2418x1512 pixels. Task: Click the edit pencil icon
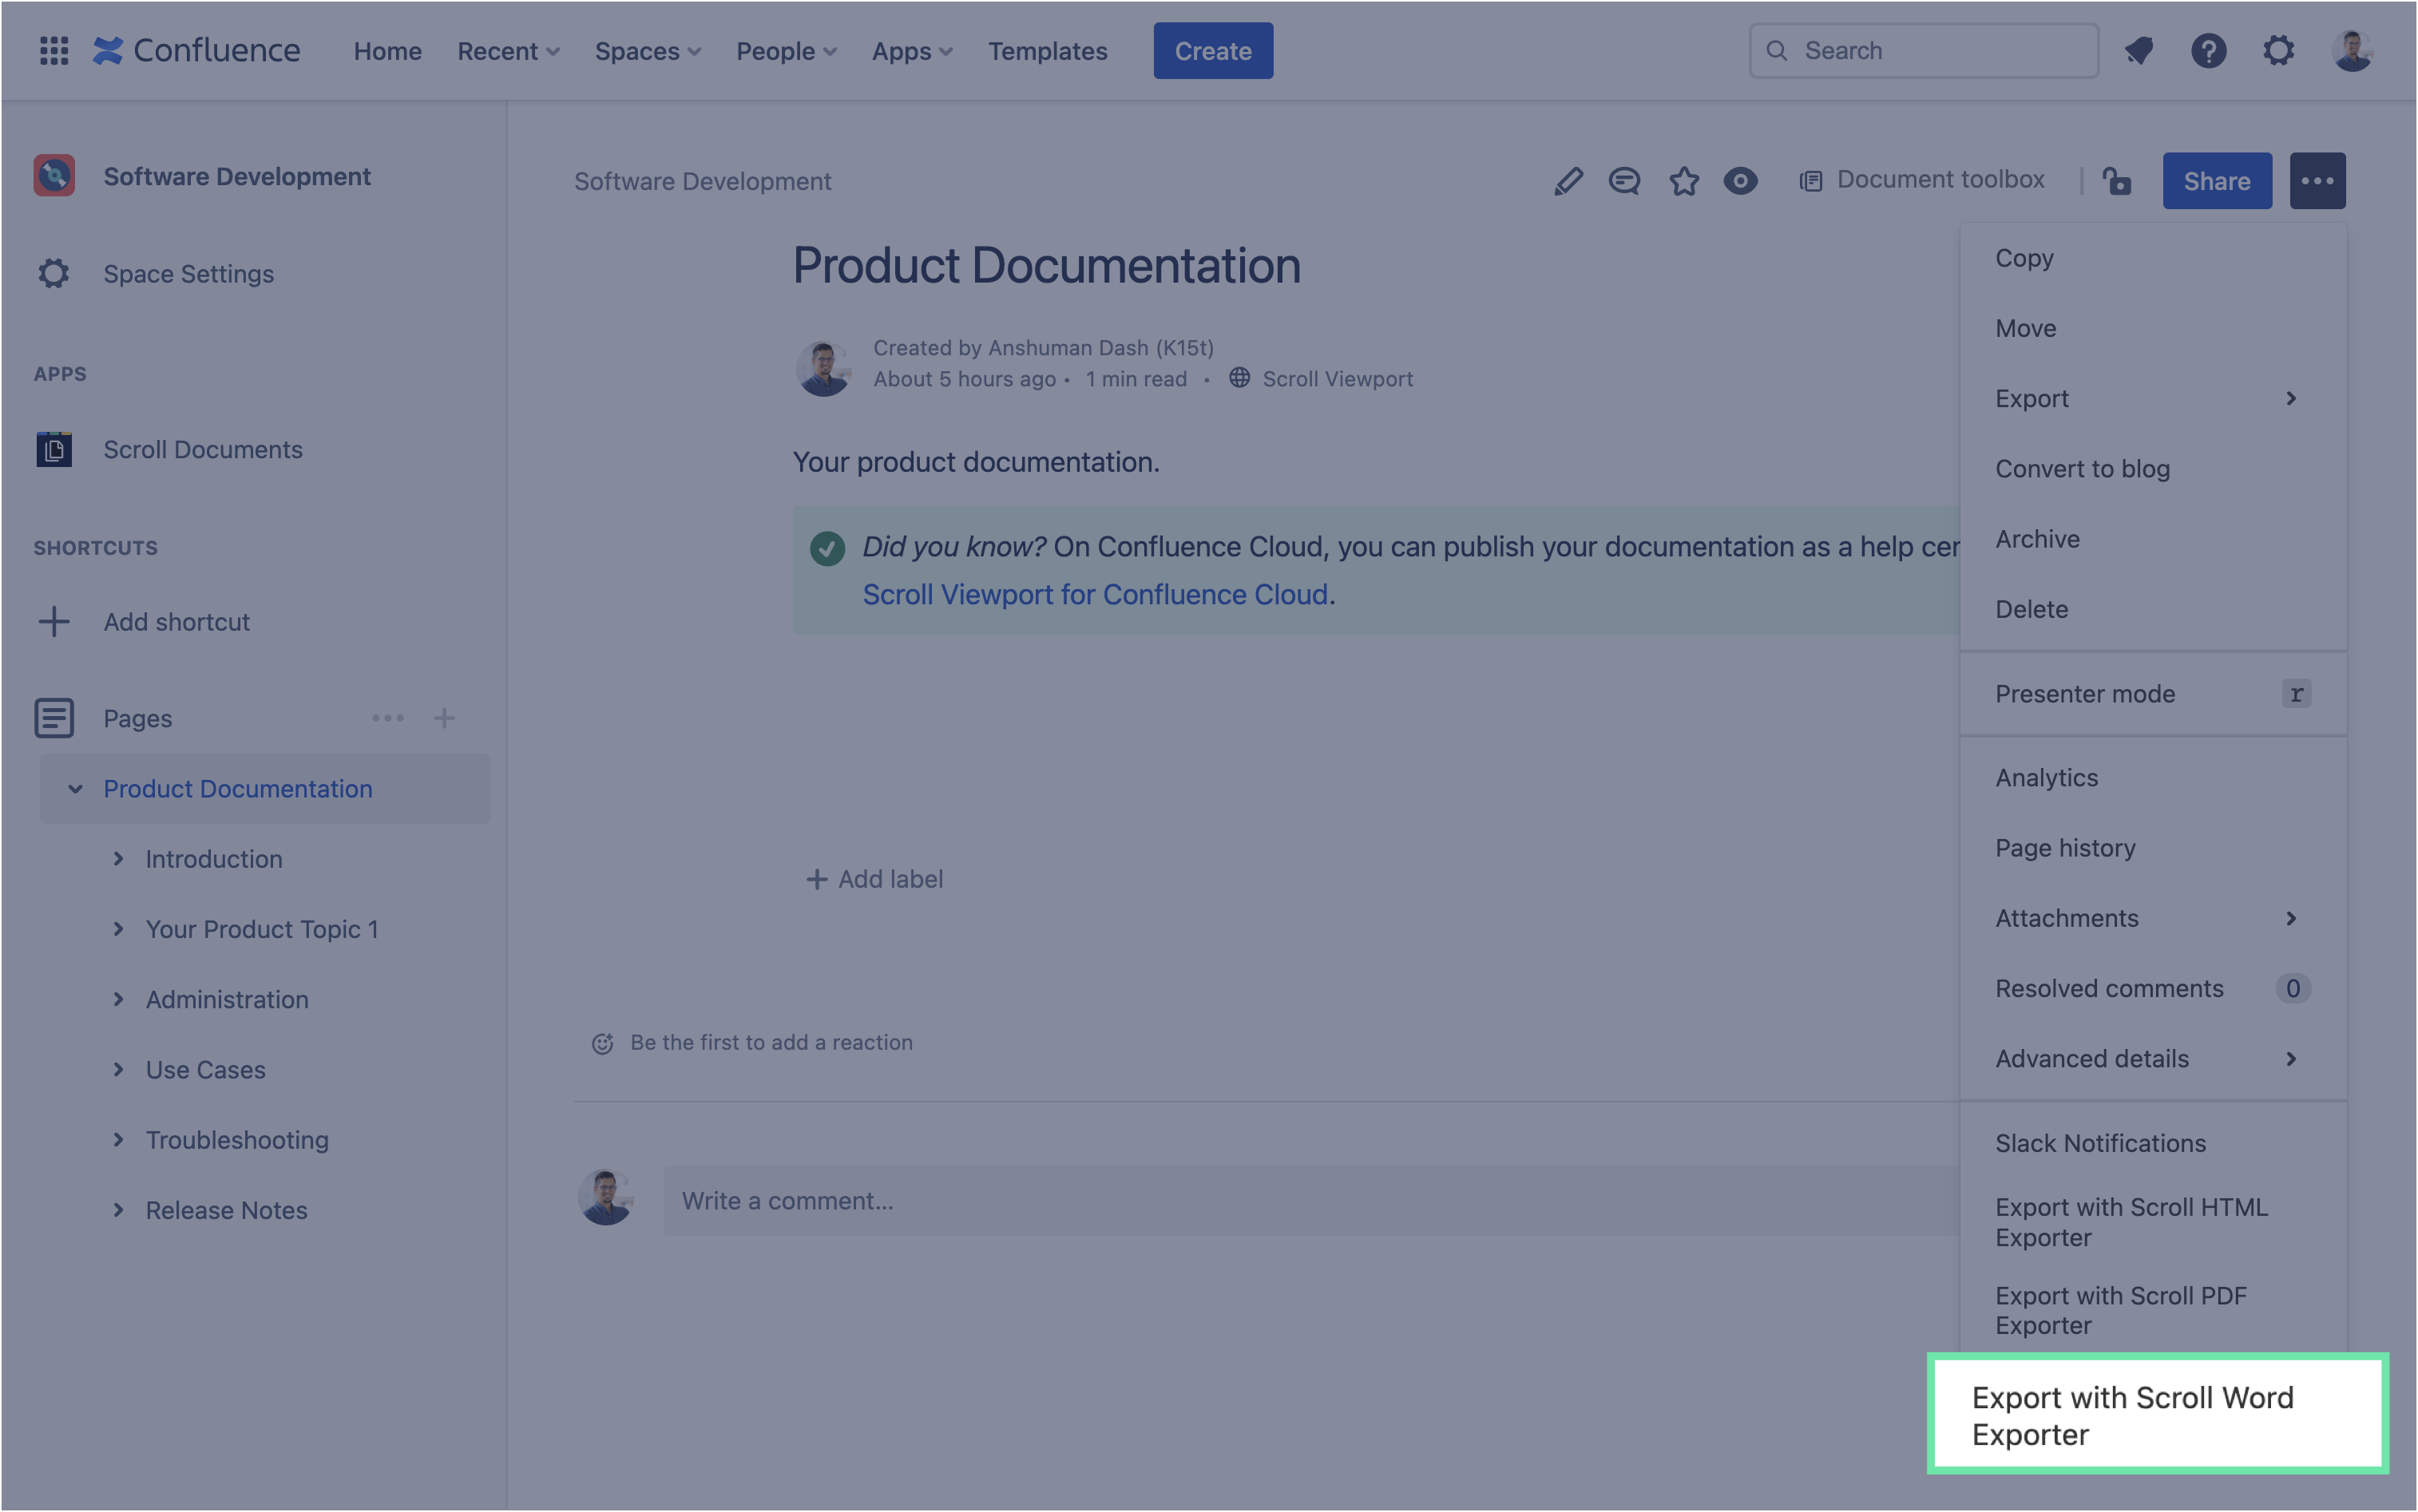pyautogui.click(x=1568, y=181)
